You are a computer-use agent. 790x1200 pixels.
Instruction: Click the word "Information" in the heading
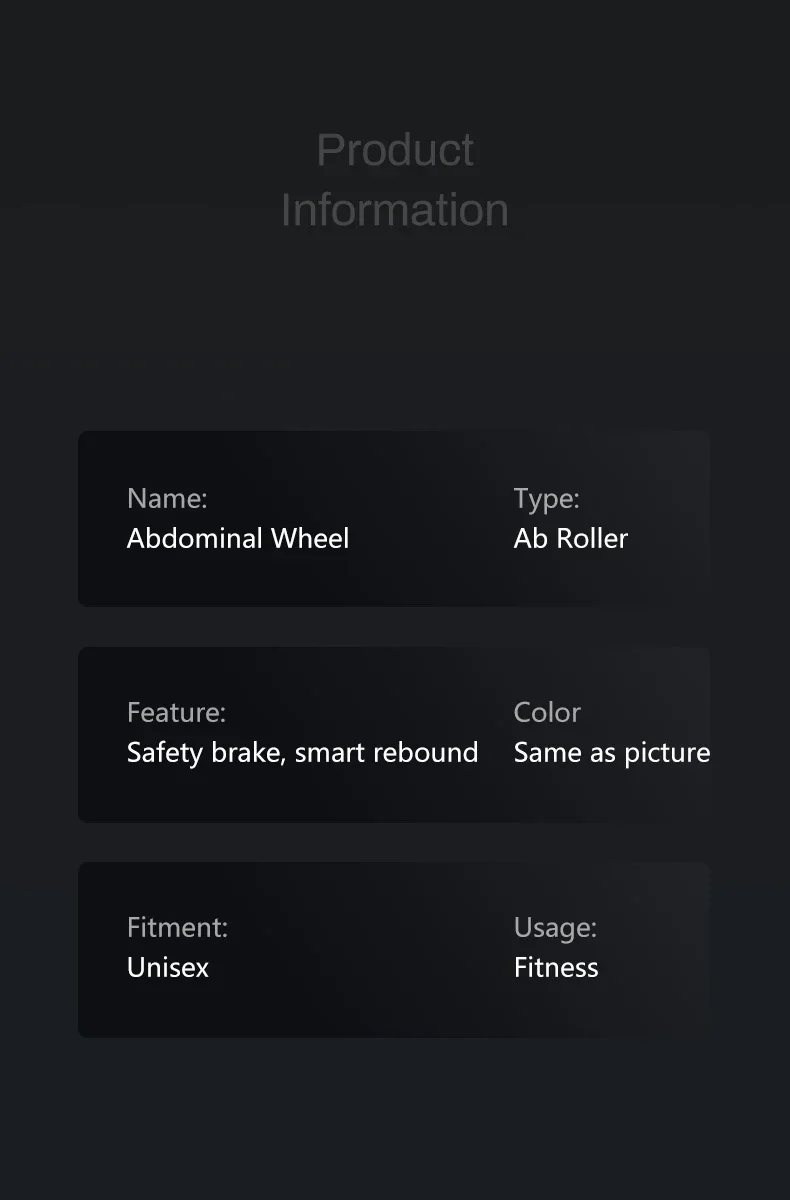point(395,210)
